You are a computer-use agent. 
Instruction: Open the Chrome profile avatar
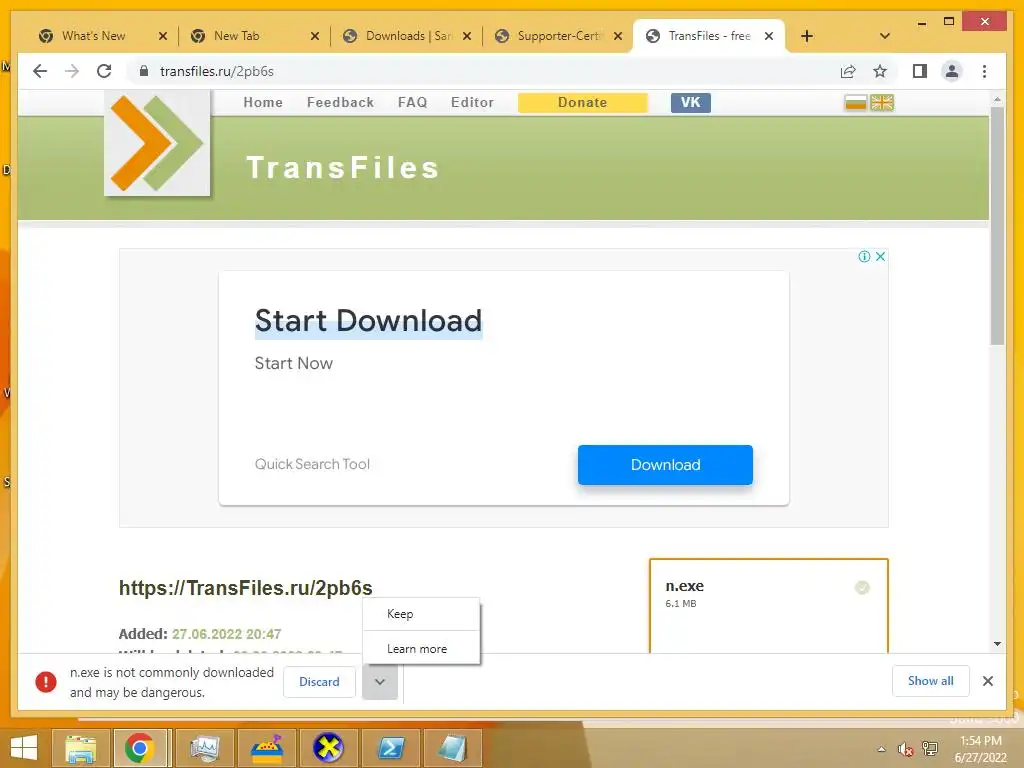[x=952, y=71]
